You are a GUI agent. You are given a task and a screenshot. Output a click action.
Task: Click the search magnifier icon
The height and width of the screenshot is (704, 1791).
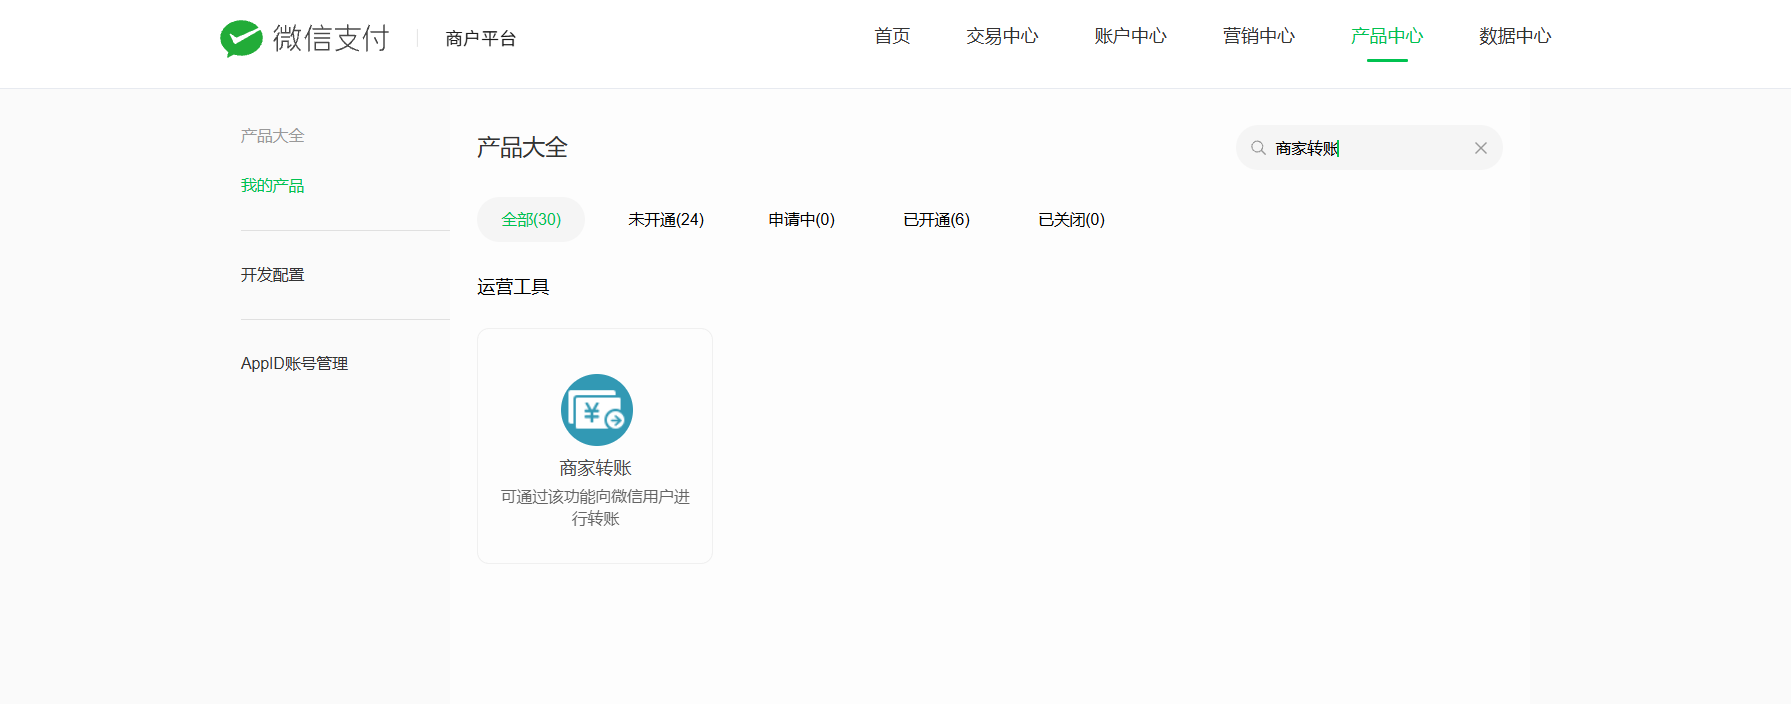pyautogui.click(x=1258, y=148)
